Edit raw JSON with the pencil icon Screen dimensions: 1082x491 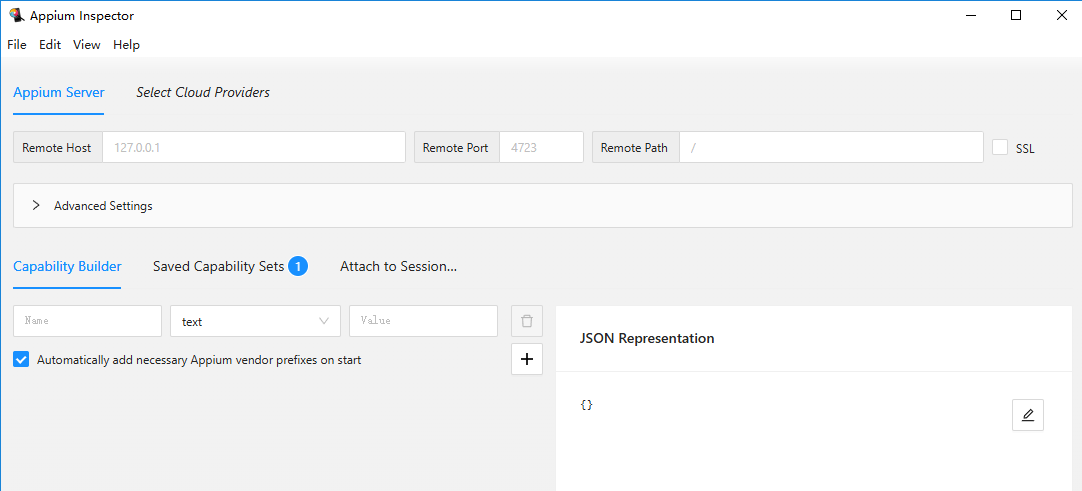pos(1027,414)
